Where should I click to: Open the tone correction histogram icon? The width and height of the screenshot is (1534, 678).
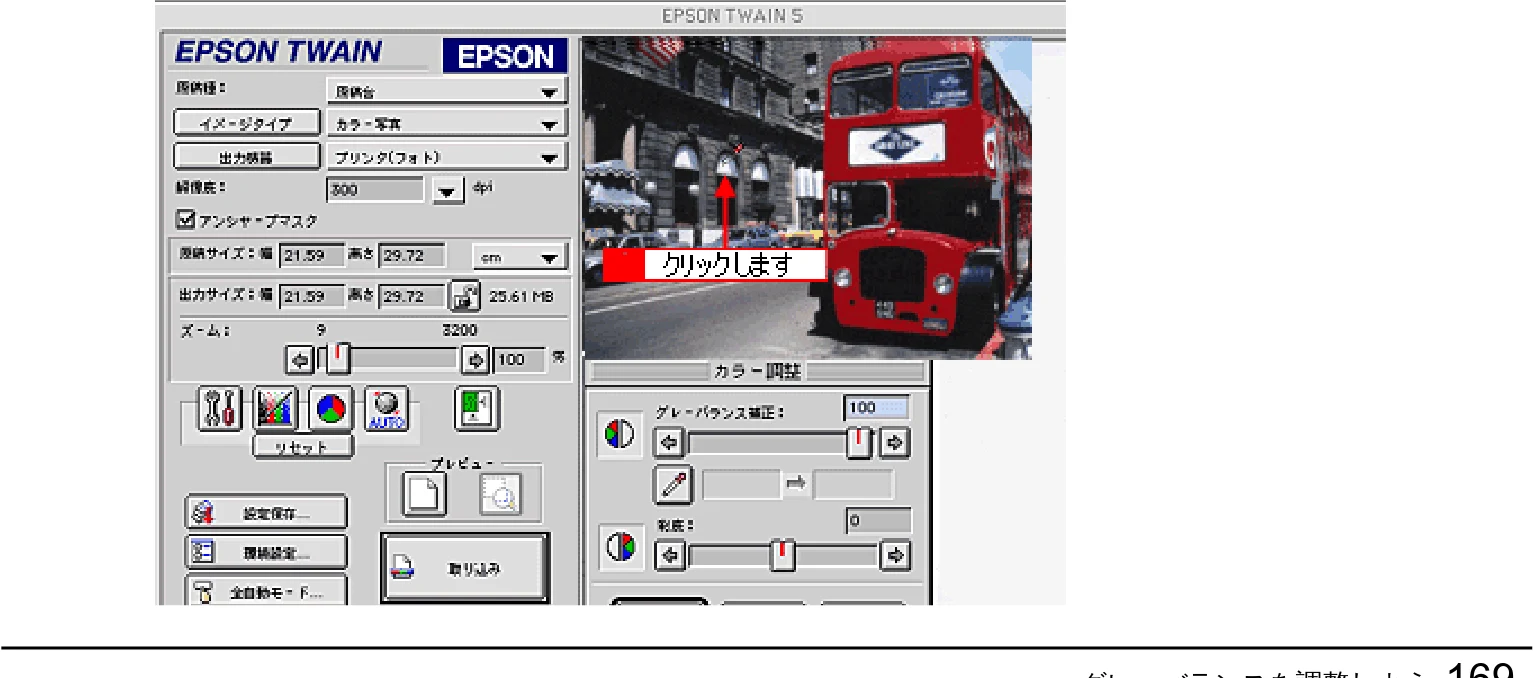tap(275, 410)
